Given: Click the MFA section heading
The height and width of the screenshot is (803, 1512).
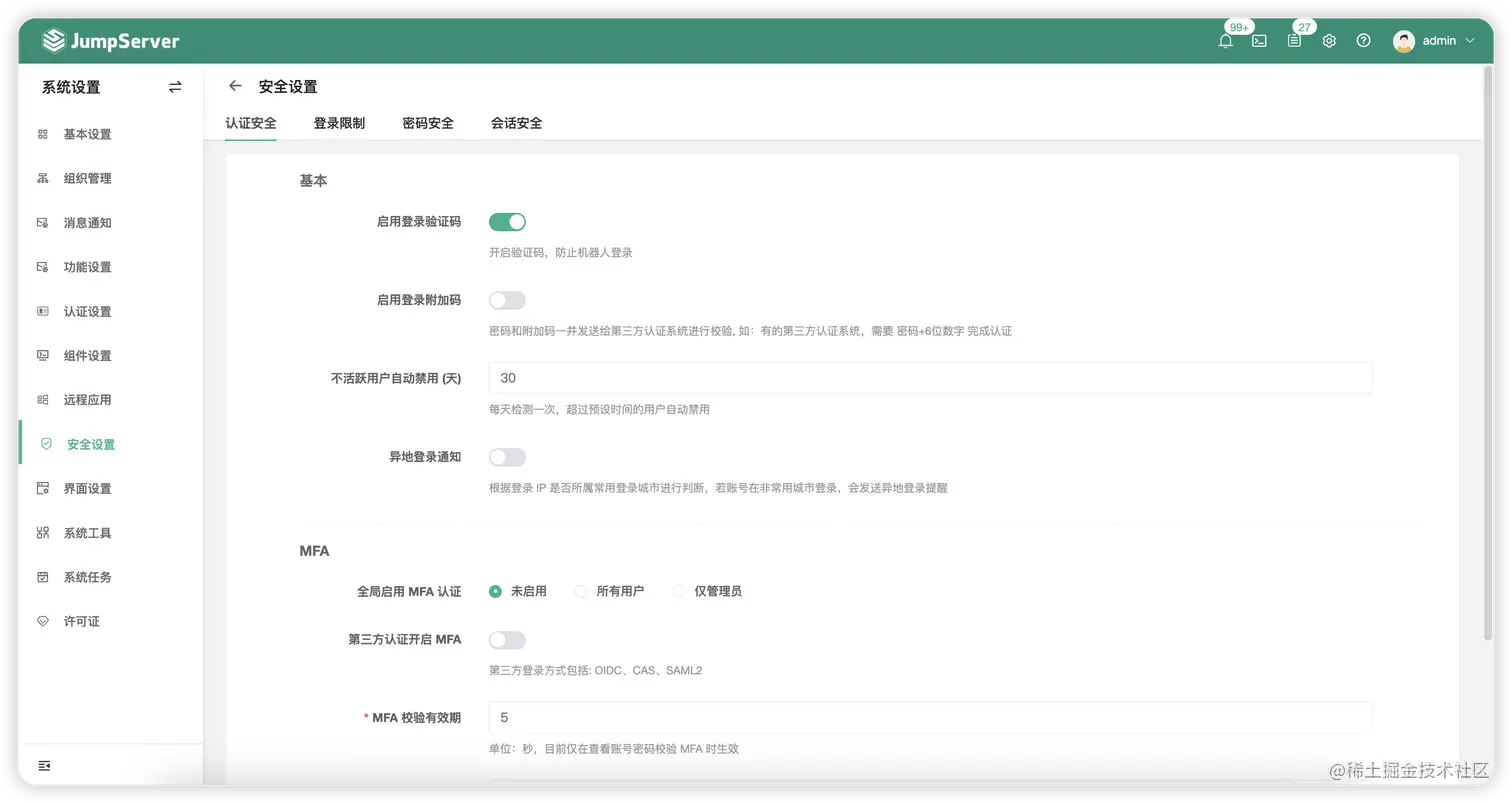Looking at the screenshot, I should point(314,551).
